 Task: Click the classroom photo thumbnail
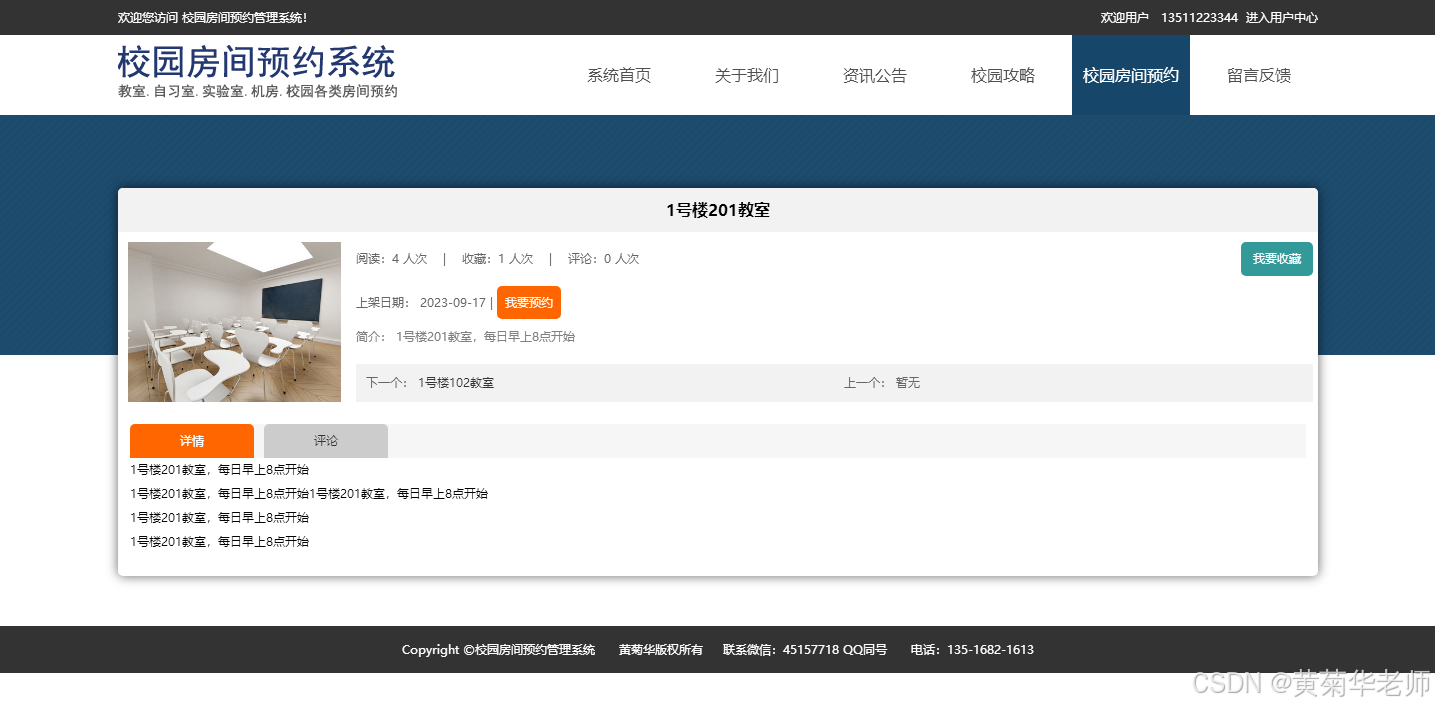pos(234,322)
